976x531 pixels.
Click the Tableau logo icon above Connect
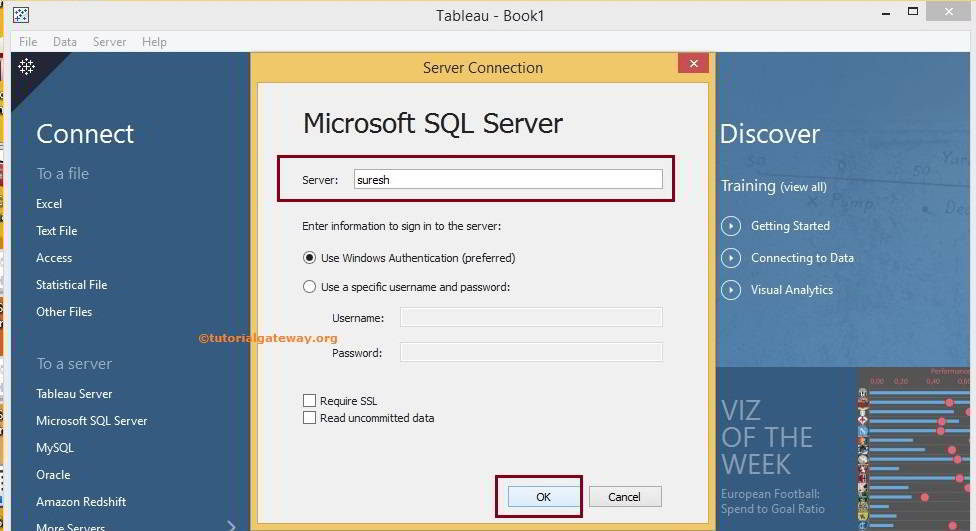(26, 67)
